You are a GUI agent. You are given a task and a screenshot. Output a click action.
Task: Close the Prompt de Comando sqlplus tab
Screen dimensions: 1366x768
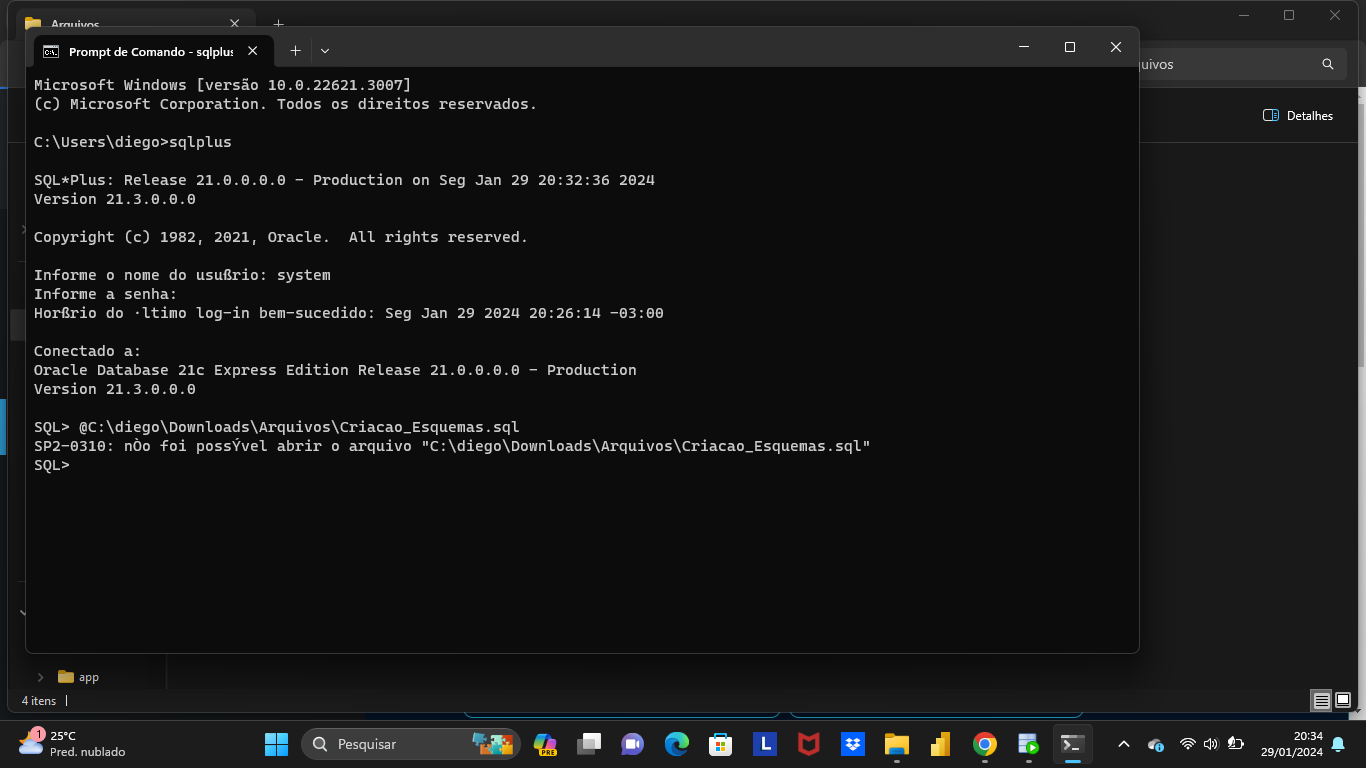[253, 51]
